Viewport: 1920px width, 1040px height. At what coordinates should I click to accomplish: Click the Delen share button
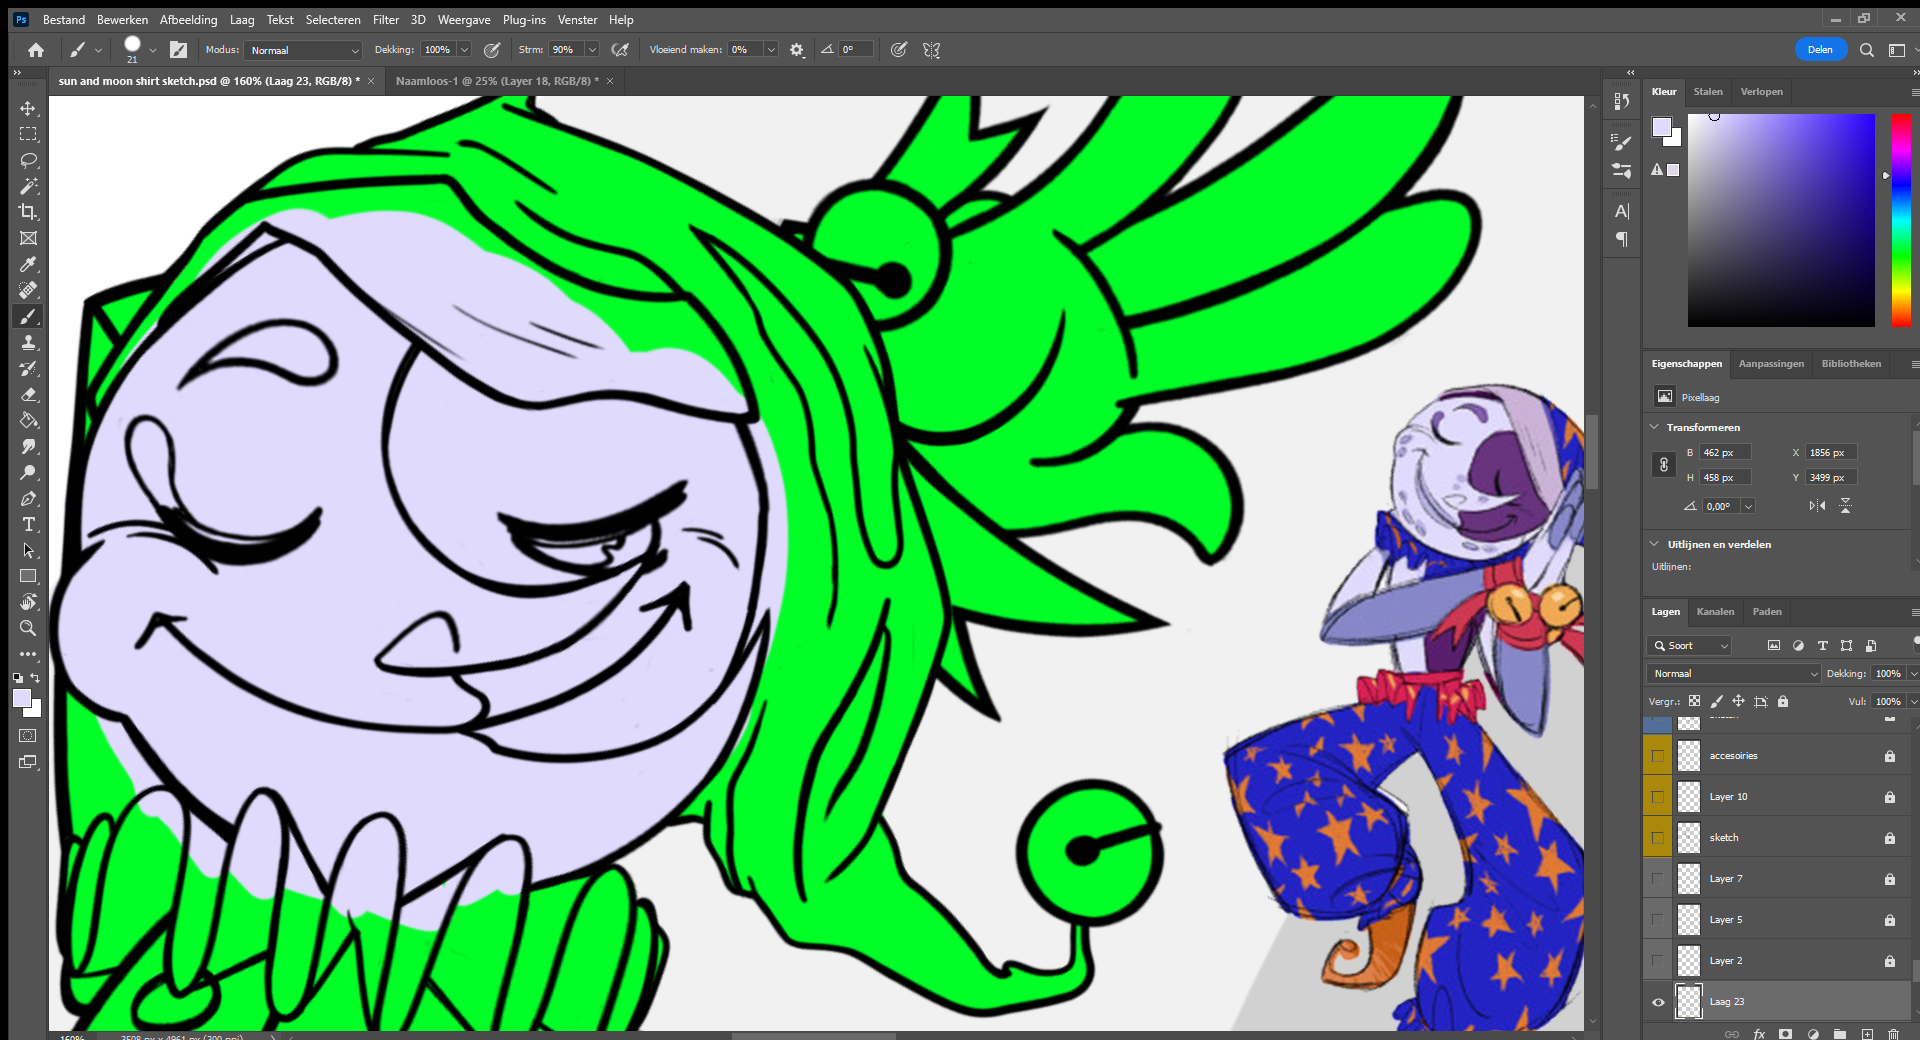pyautogui.click(x=1820, y=50)
